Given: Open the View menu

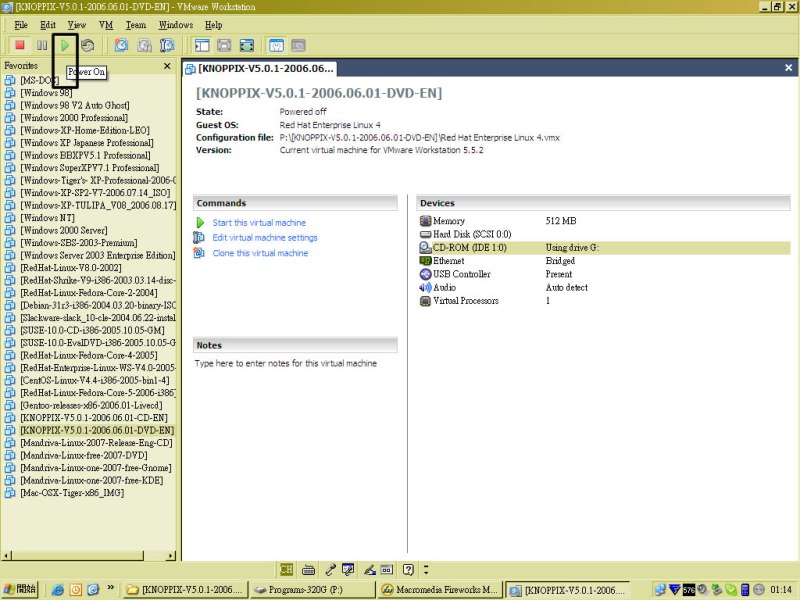Looking at the screenshot, I should [x=77, y=24].
